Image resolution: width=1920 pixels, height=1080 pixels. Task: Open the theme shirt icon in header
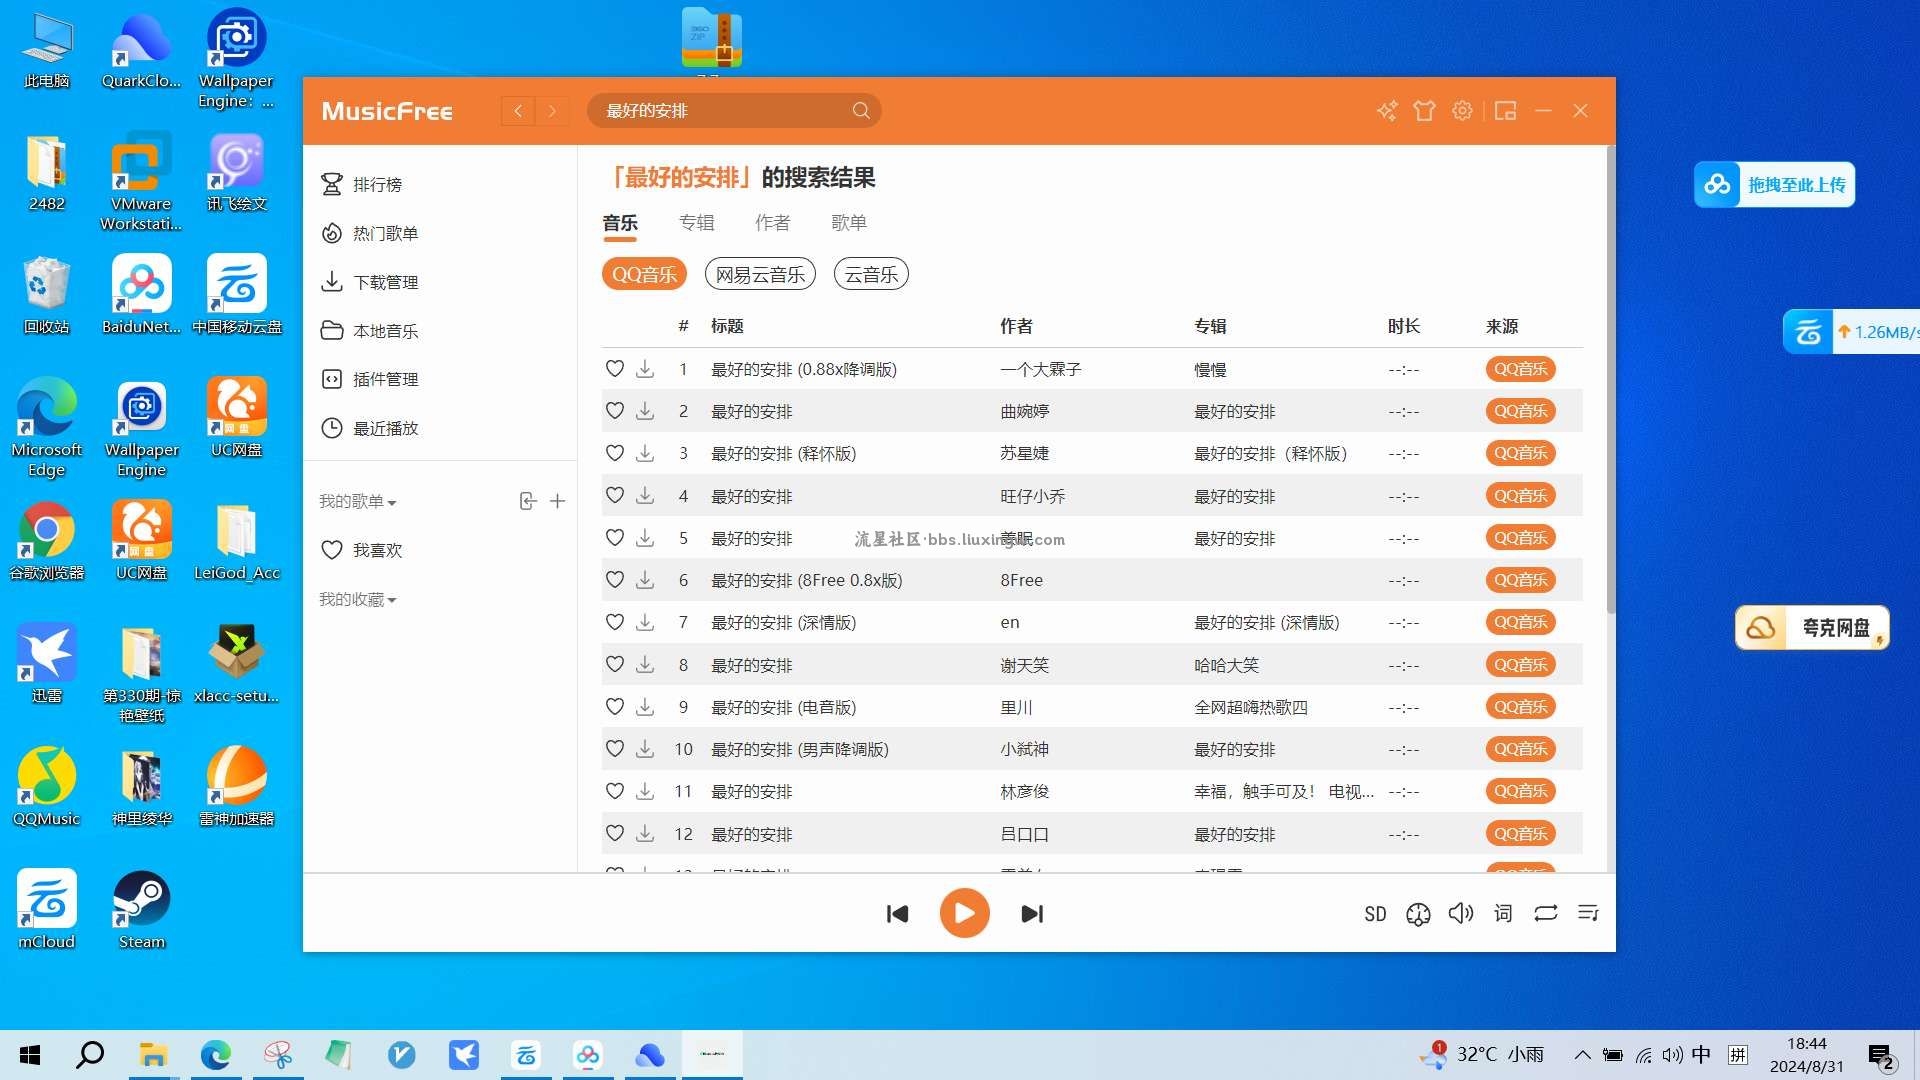click(1424, 111)
